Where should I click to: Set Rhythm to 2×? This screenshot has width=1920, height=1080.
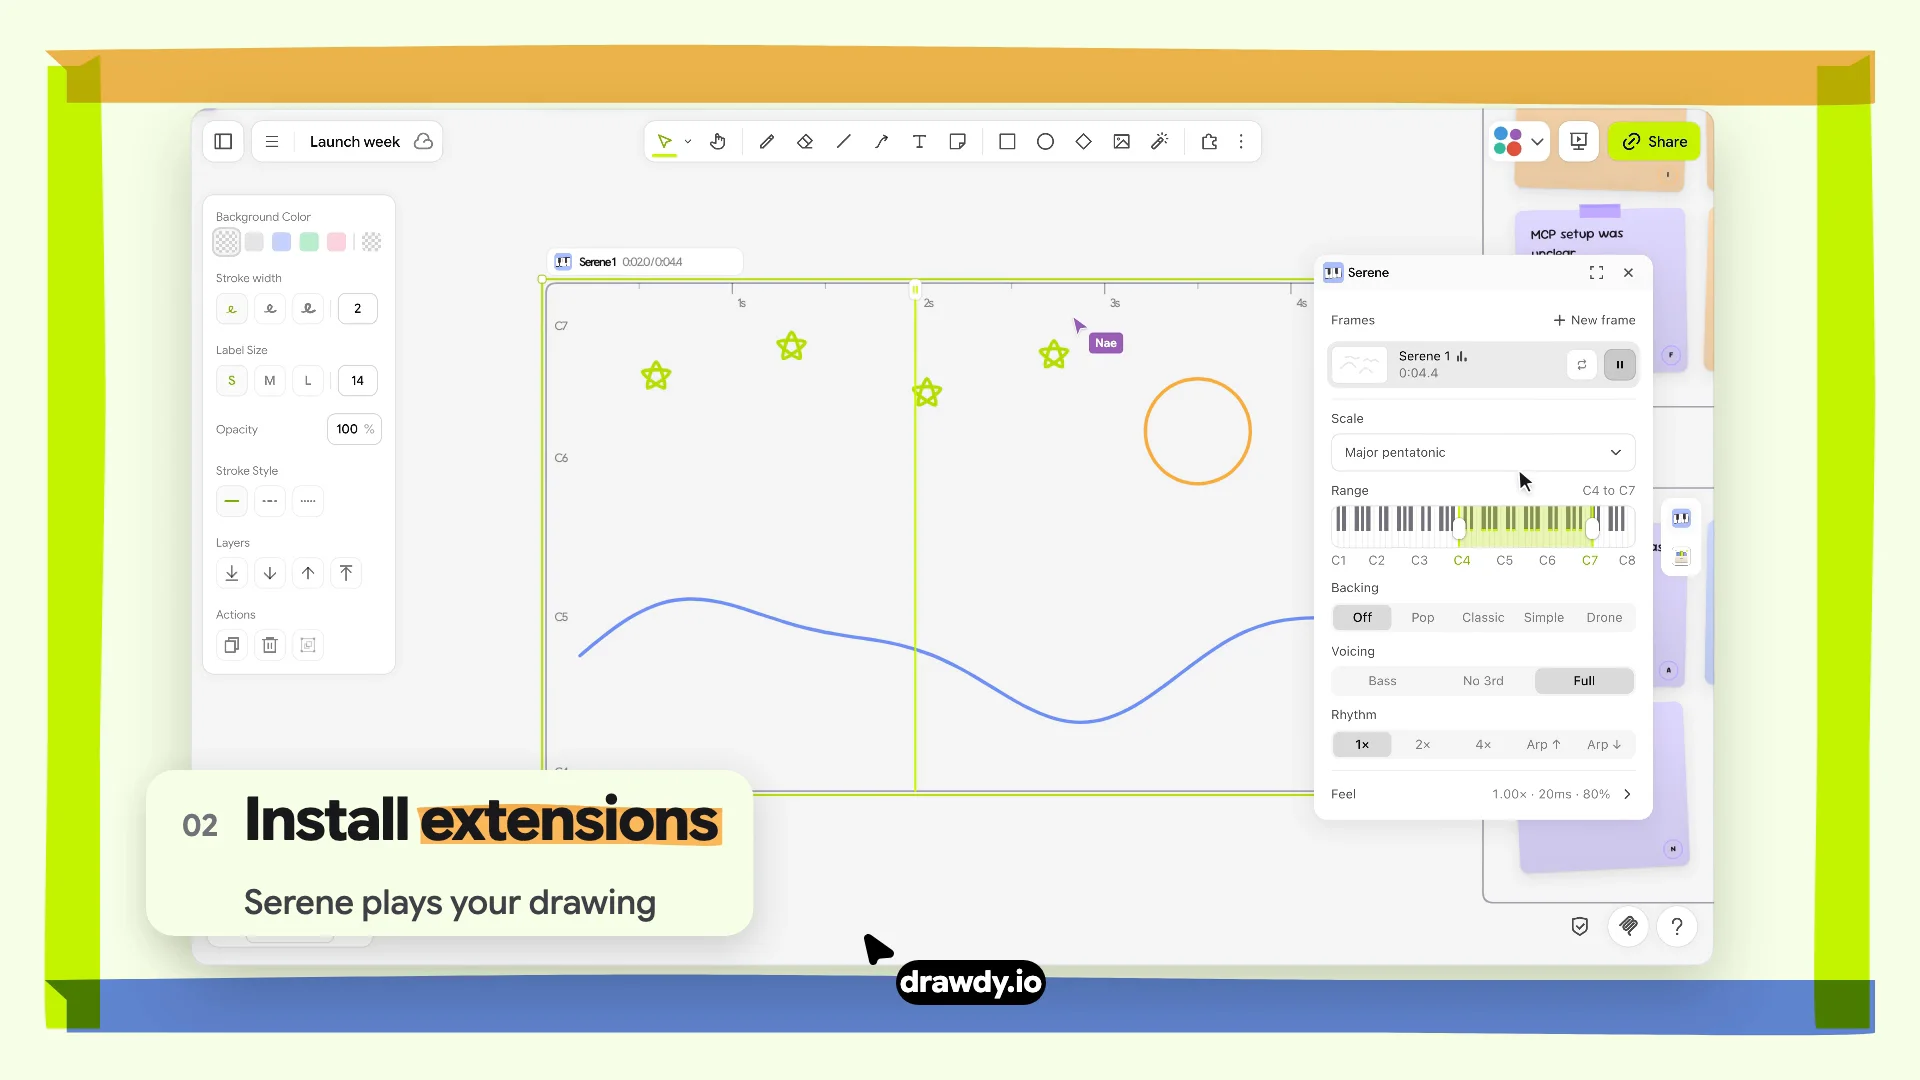(x=1422, y=745)
